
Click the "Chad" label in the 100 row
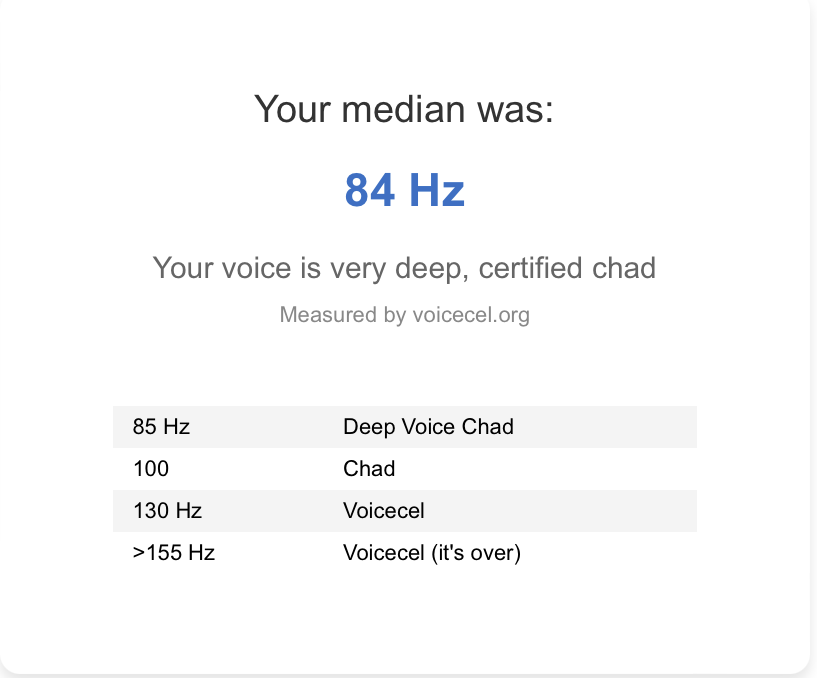(x=369, y=469)
